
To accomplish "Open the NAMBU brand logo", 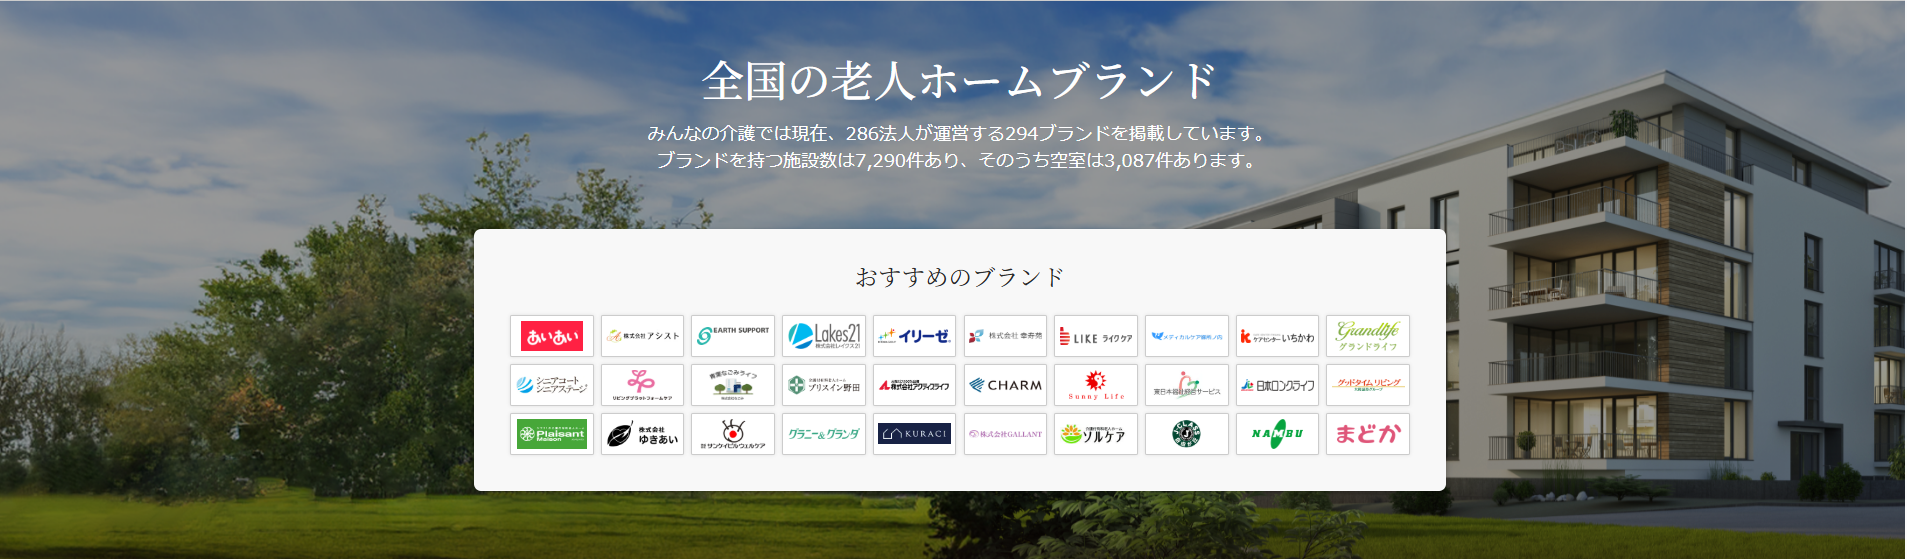I will click(x=1277, y=434).
